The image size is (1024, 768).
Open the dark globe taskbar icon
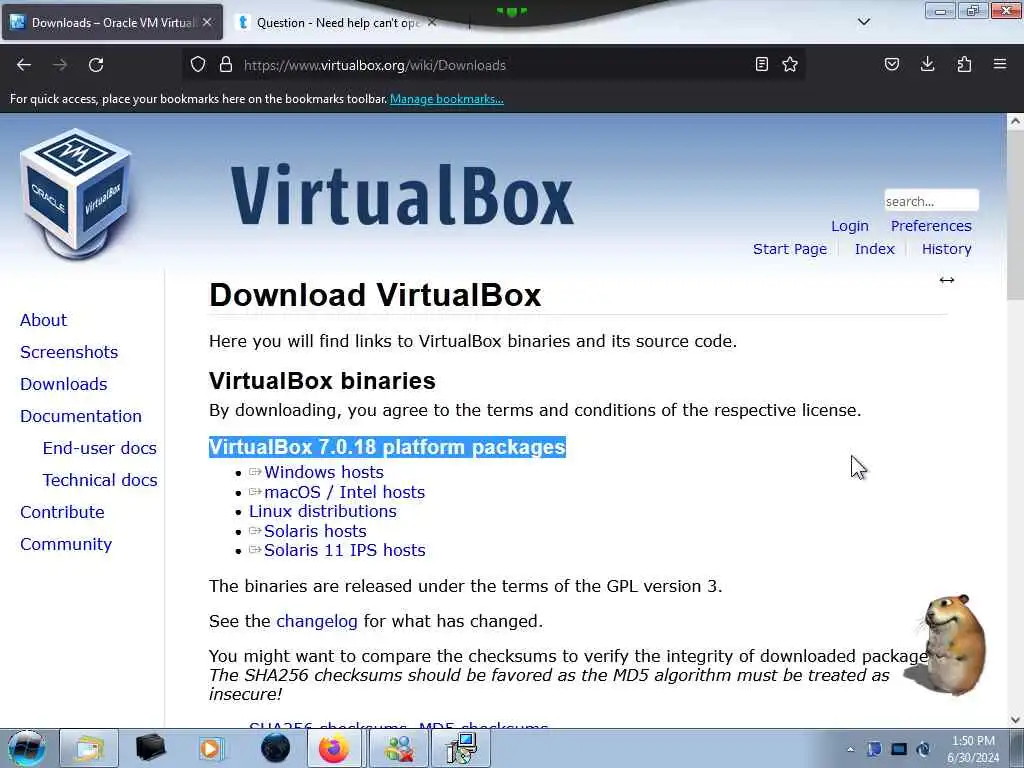coord(276,748)
